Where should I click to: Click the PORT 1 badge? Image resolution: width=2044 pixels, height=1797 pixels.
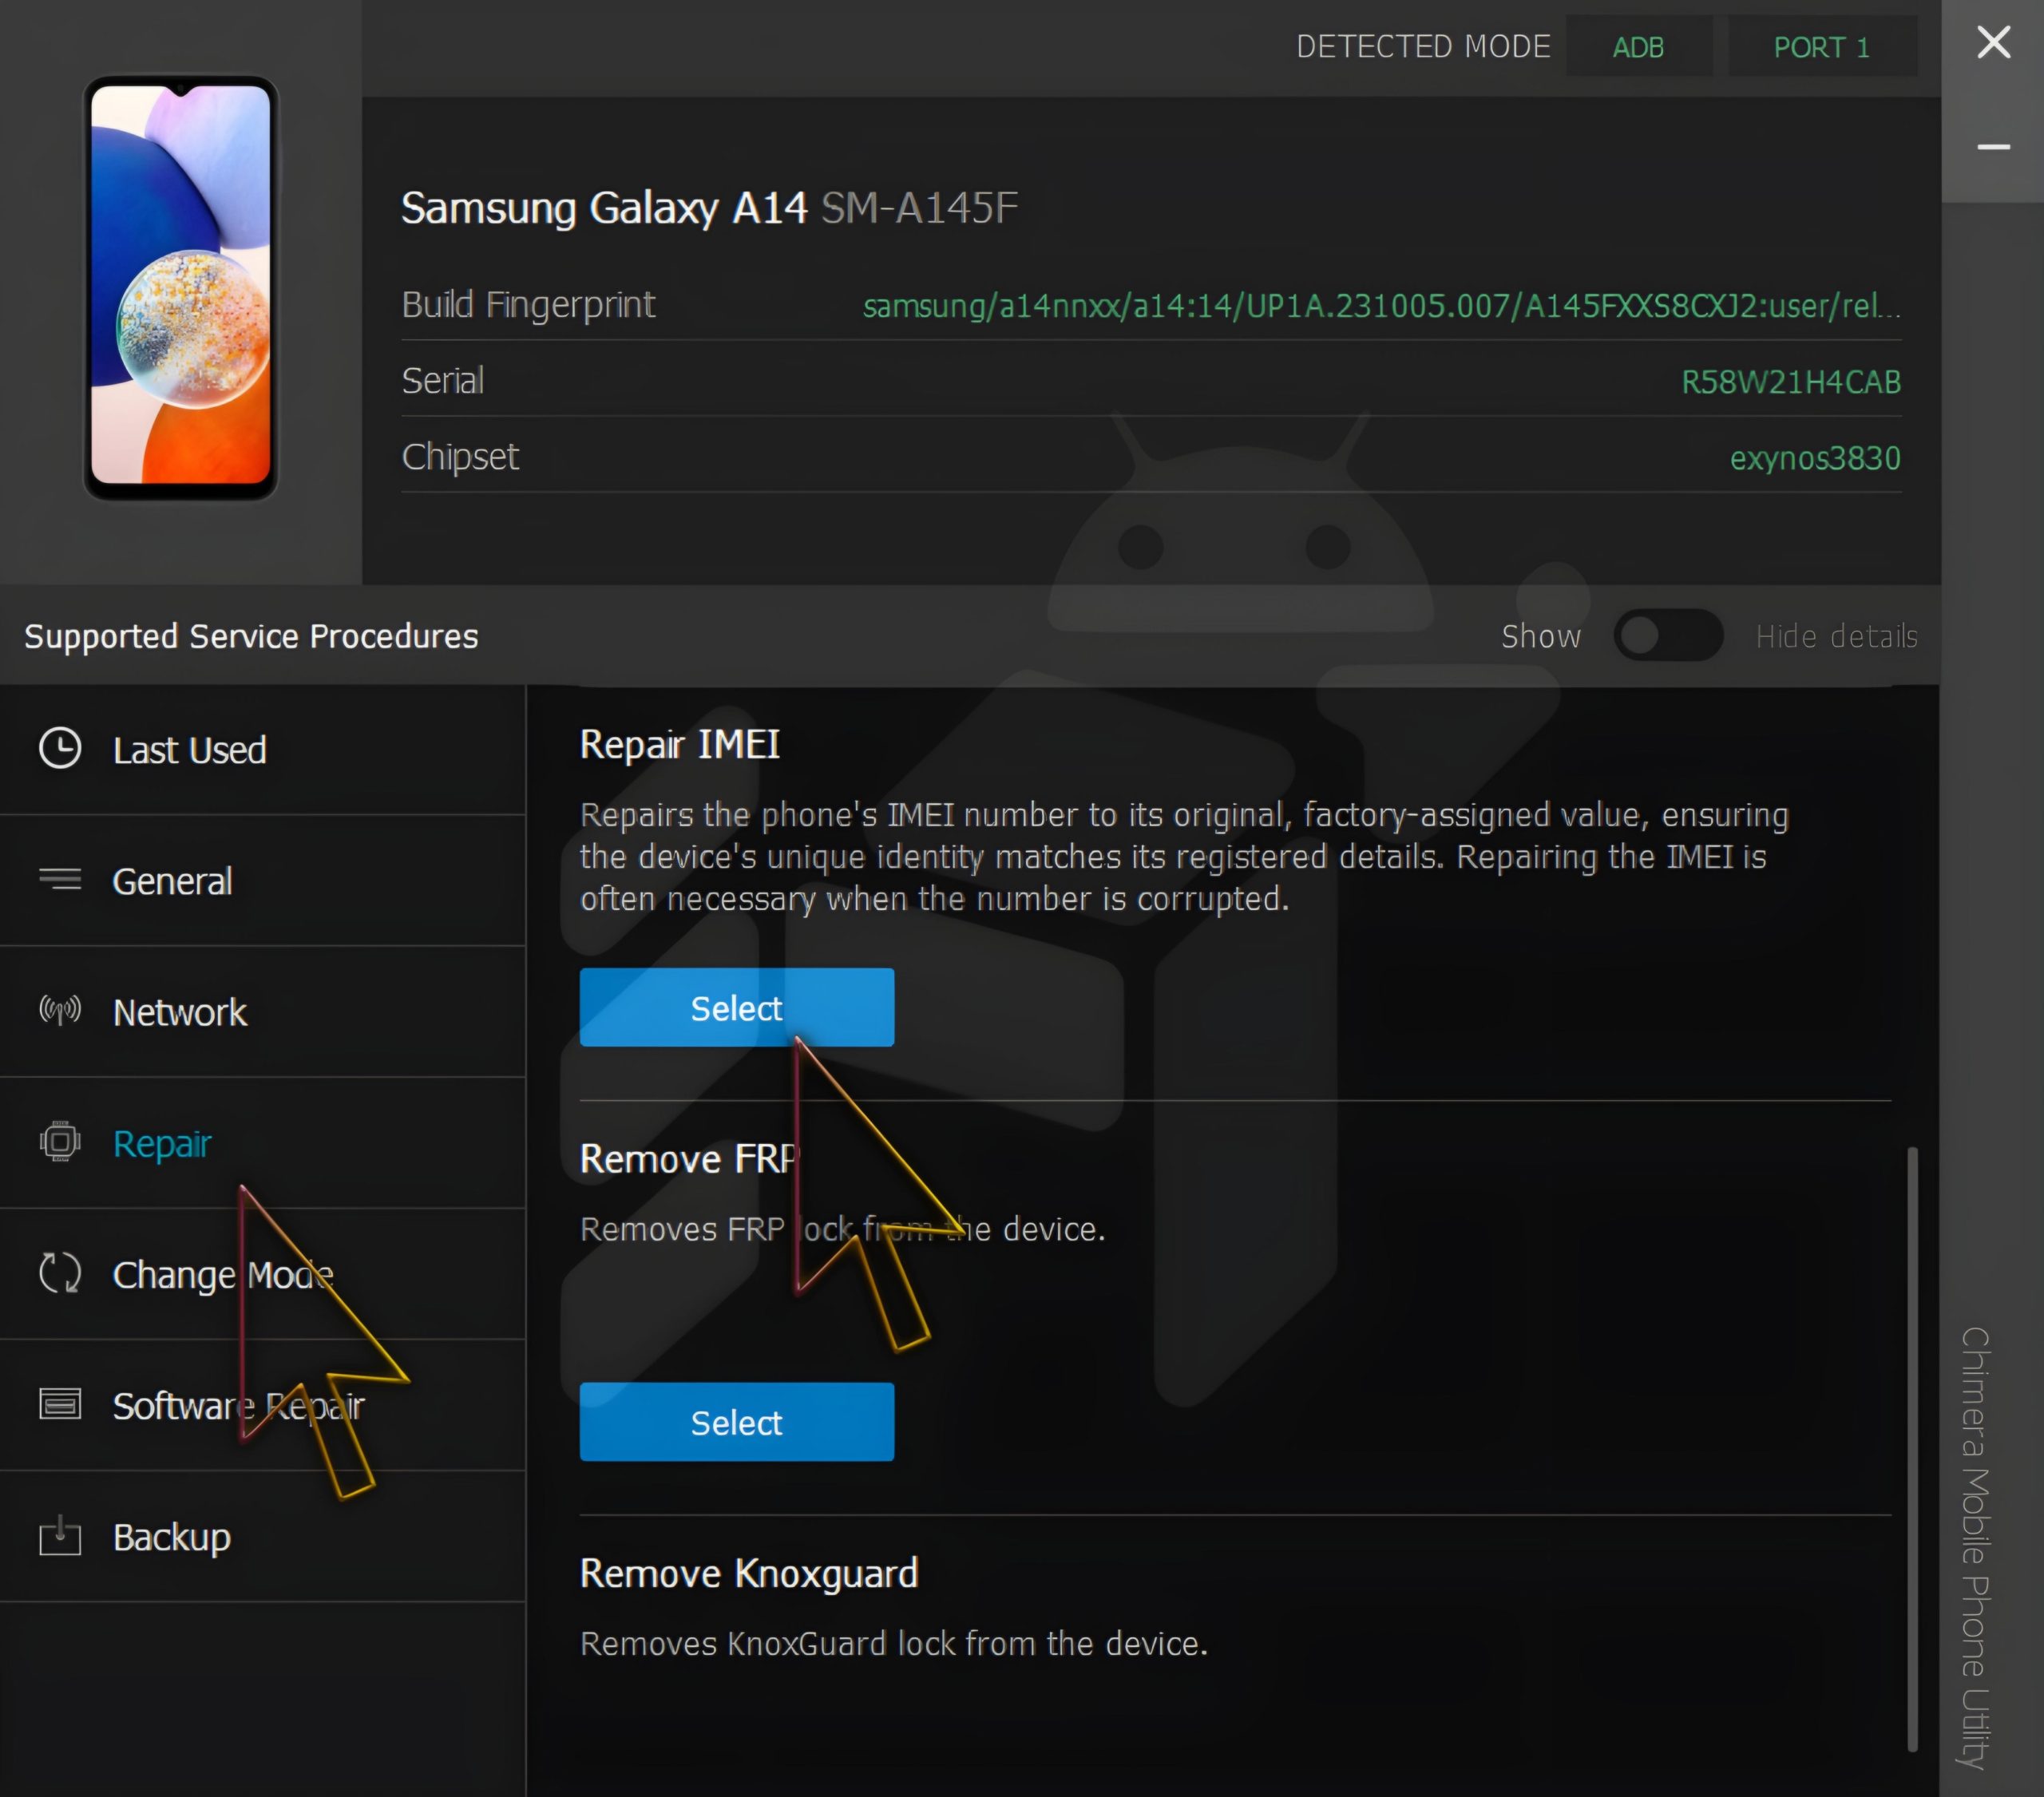(1822, 47)
